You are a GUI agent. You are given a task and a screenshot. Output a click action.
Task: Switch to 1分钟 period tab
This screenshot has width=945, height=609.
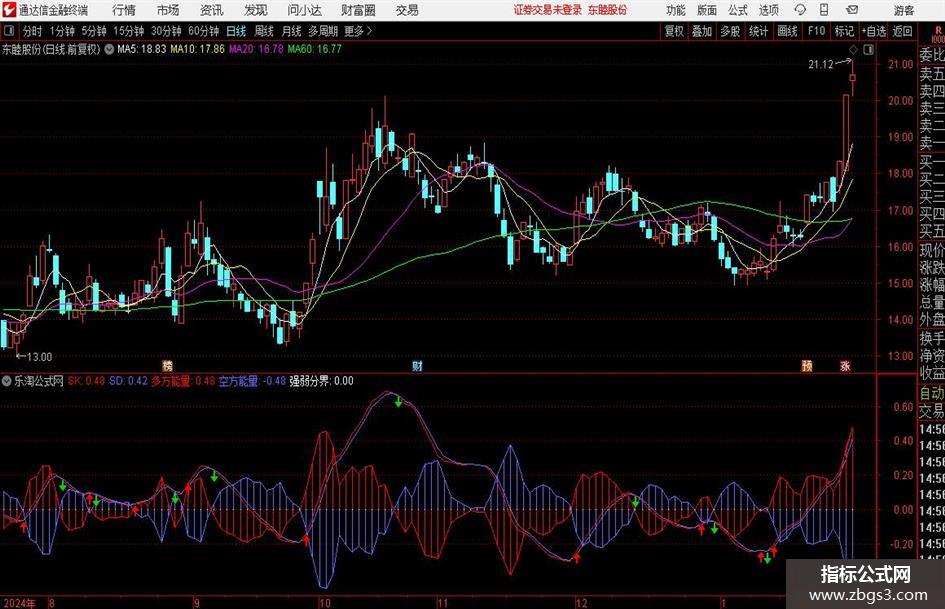click(x=62, y=31)
